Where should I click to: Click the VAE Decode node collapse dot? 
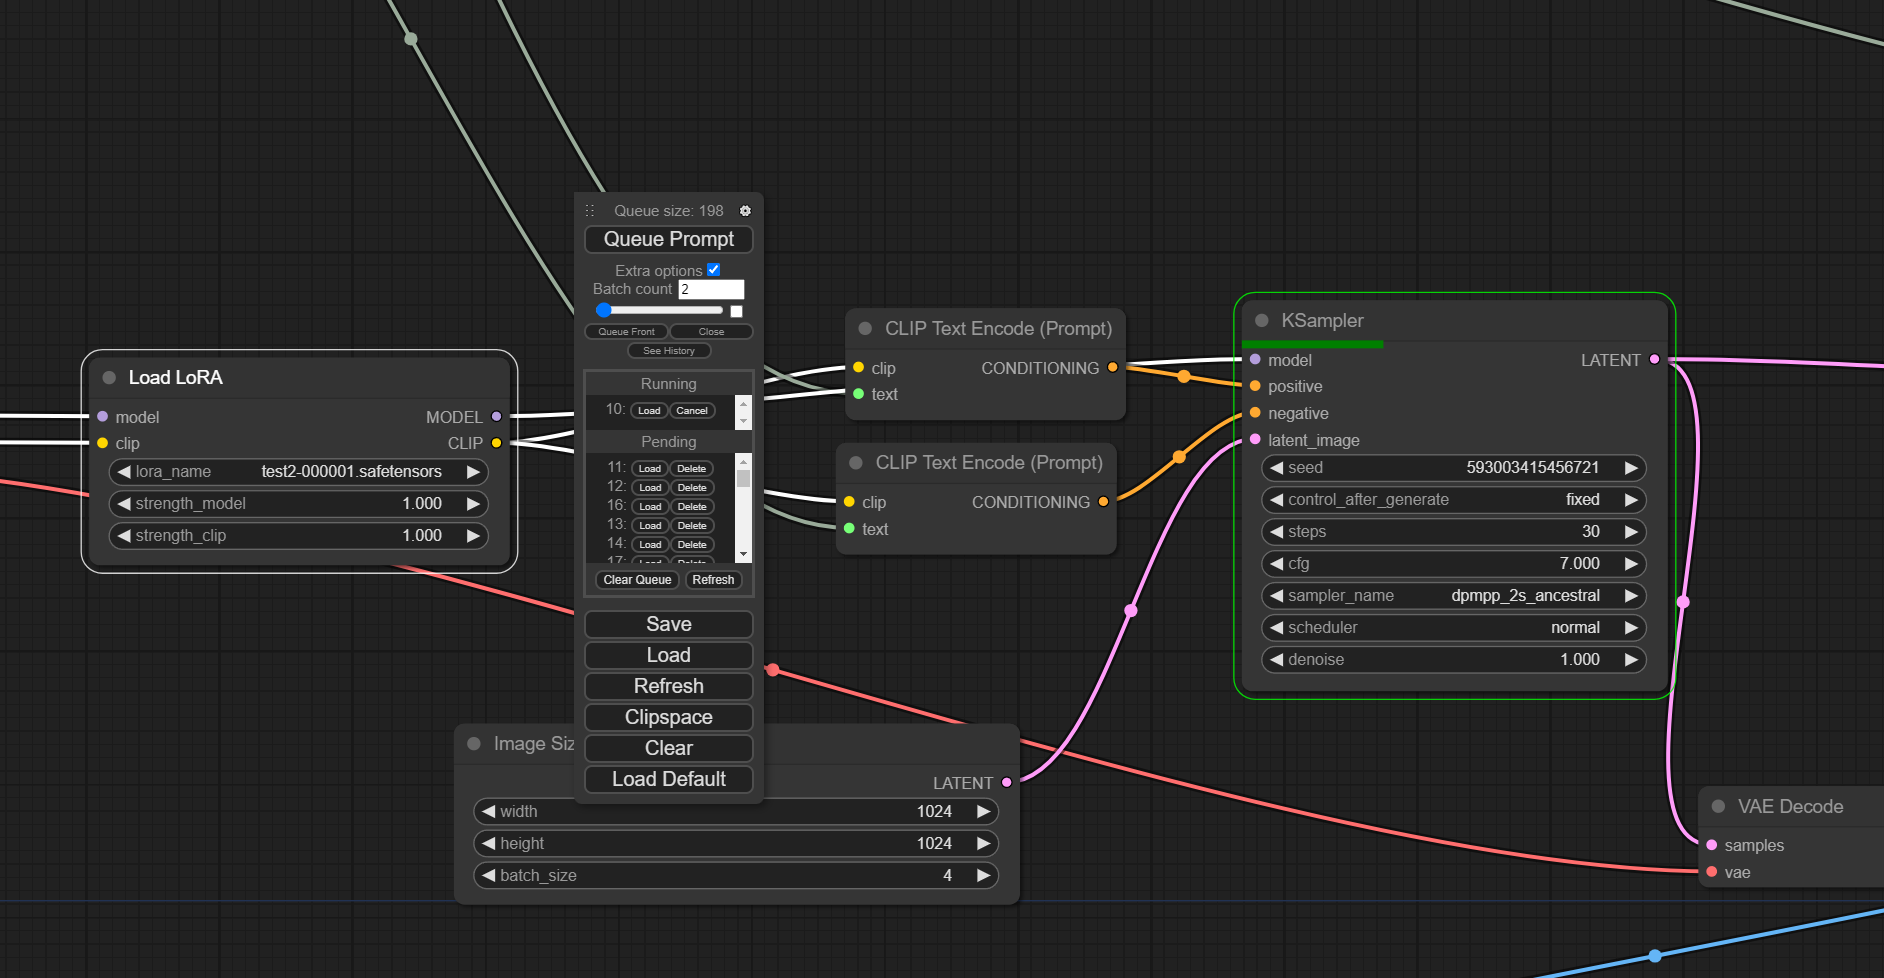tap(1718, 807)
